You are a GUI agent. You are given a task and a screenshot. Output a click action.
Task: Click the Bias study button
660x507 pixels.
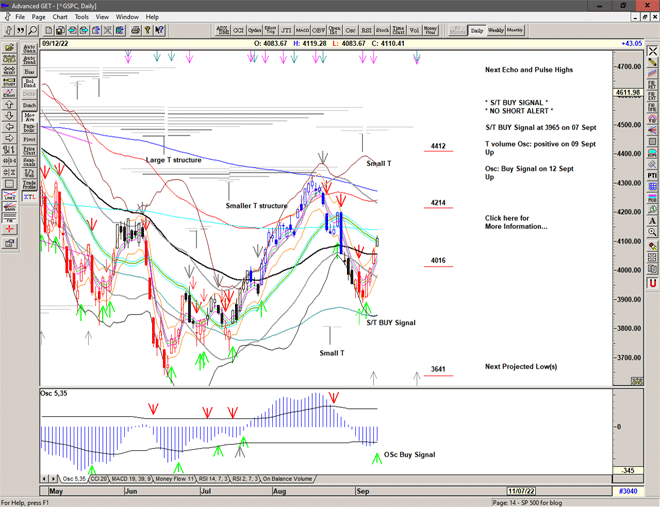(x=29, y=72)
